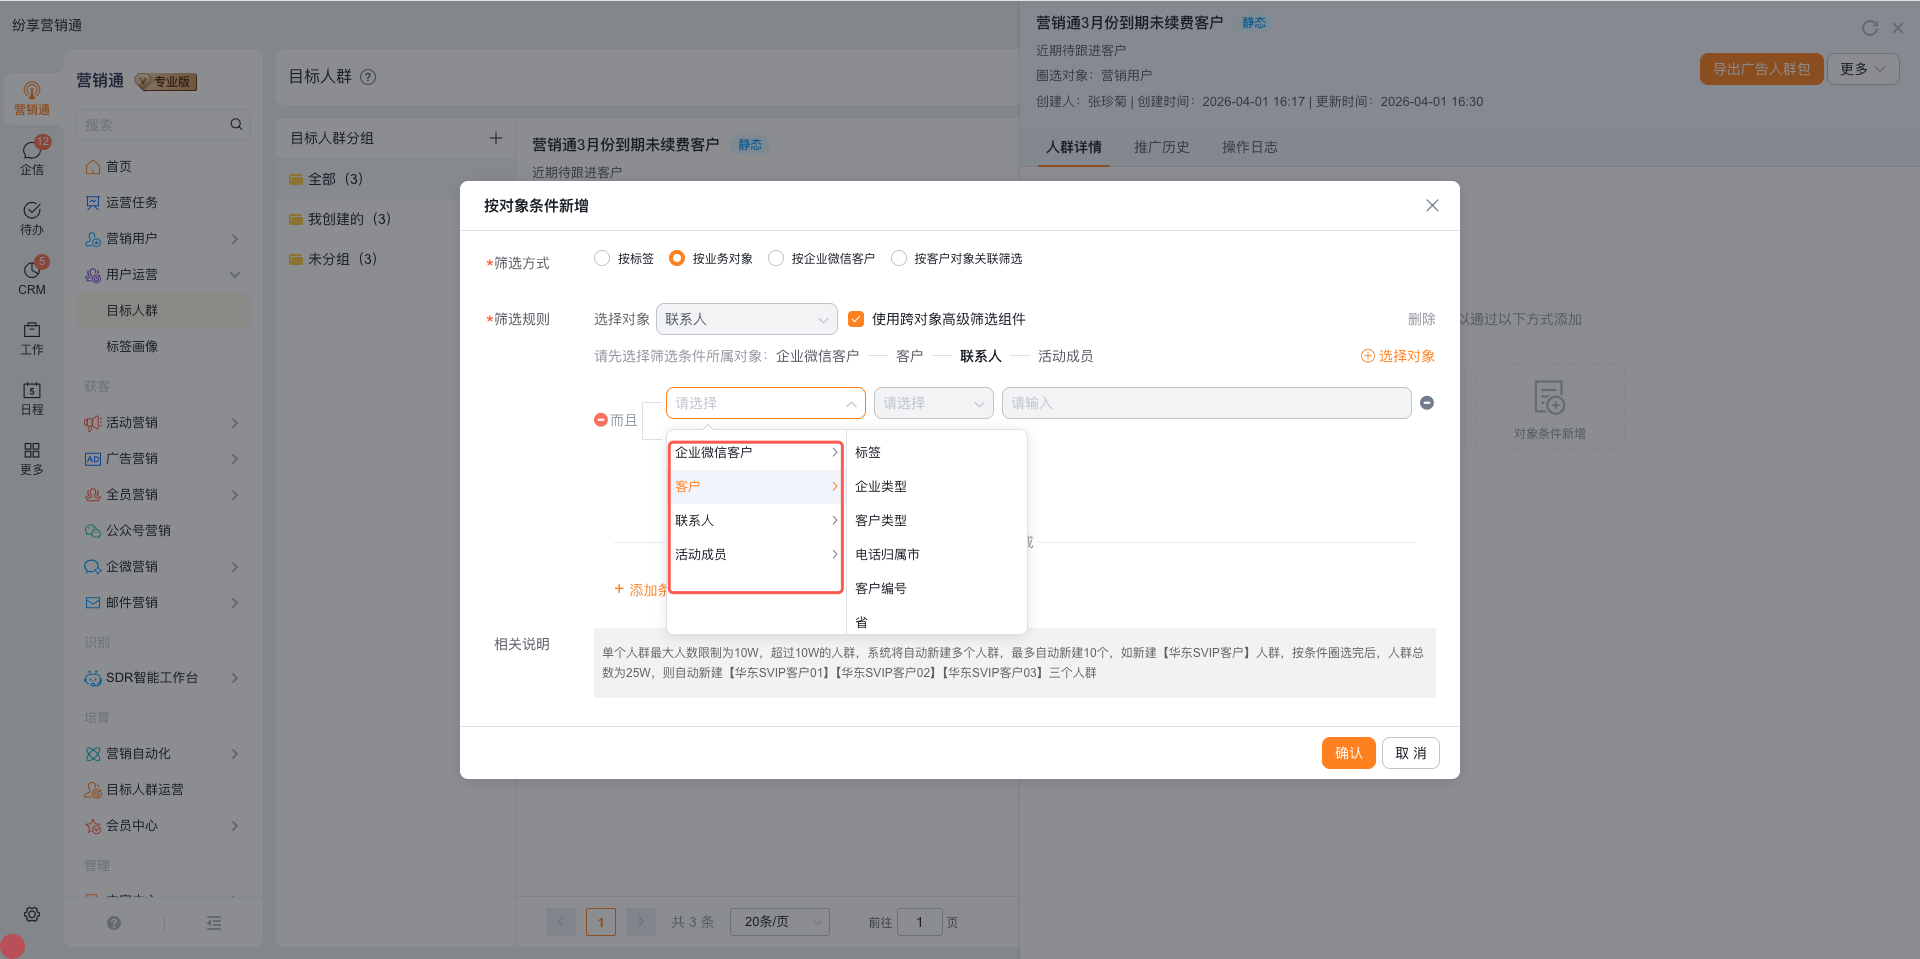Viewport: 1920px width, 959px height.
Task: Click the help icon next to 目标人群 title
Action: point(368,77)
